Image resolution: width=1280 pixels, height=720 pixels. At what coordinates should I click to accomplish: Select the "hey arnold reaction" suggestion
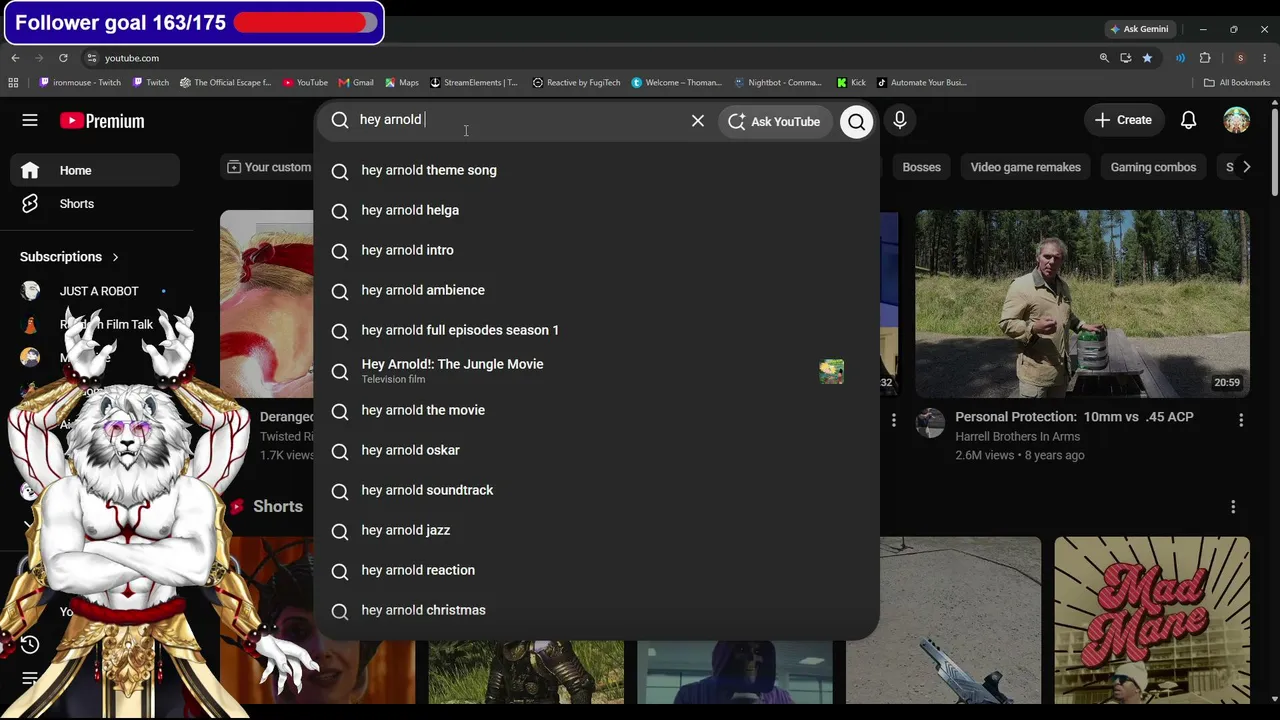coord(596,570)
